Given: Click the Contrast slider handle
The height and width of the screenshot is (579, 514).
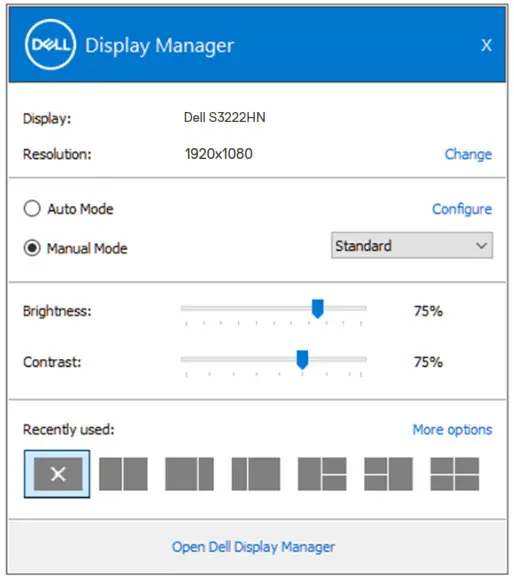Looking at the screenshot, I should point(302,360).
